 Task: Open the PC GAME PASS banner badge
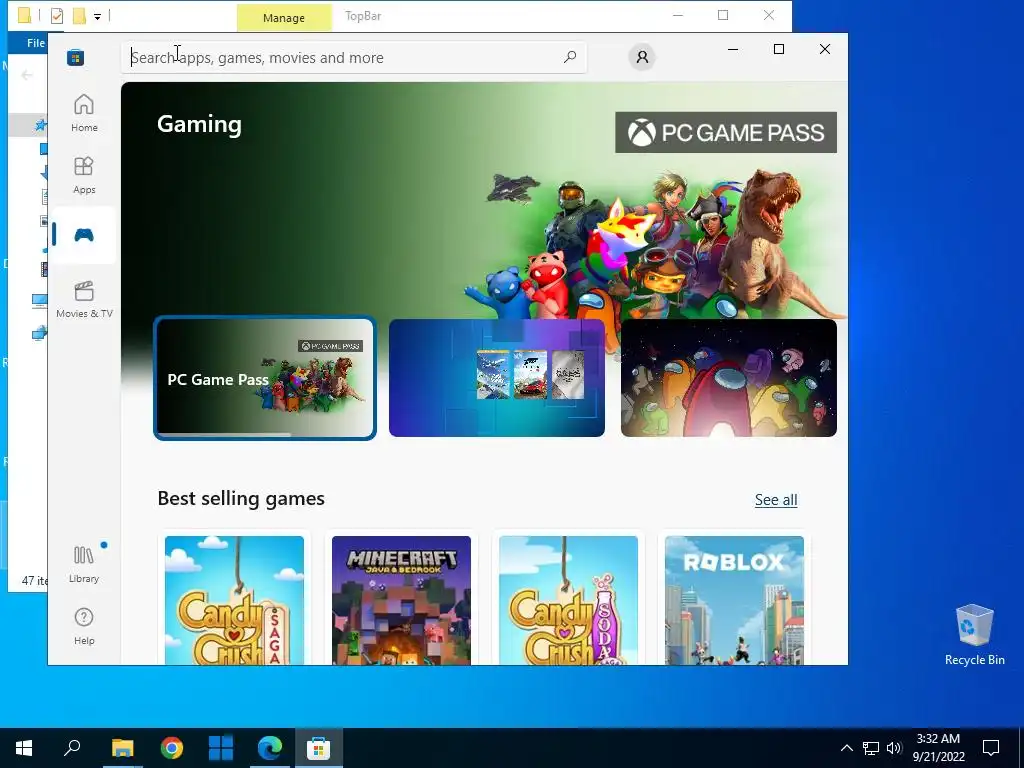(x=726, y=133)
